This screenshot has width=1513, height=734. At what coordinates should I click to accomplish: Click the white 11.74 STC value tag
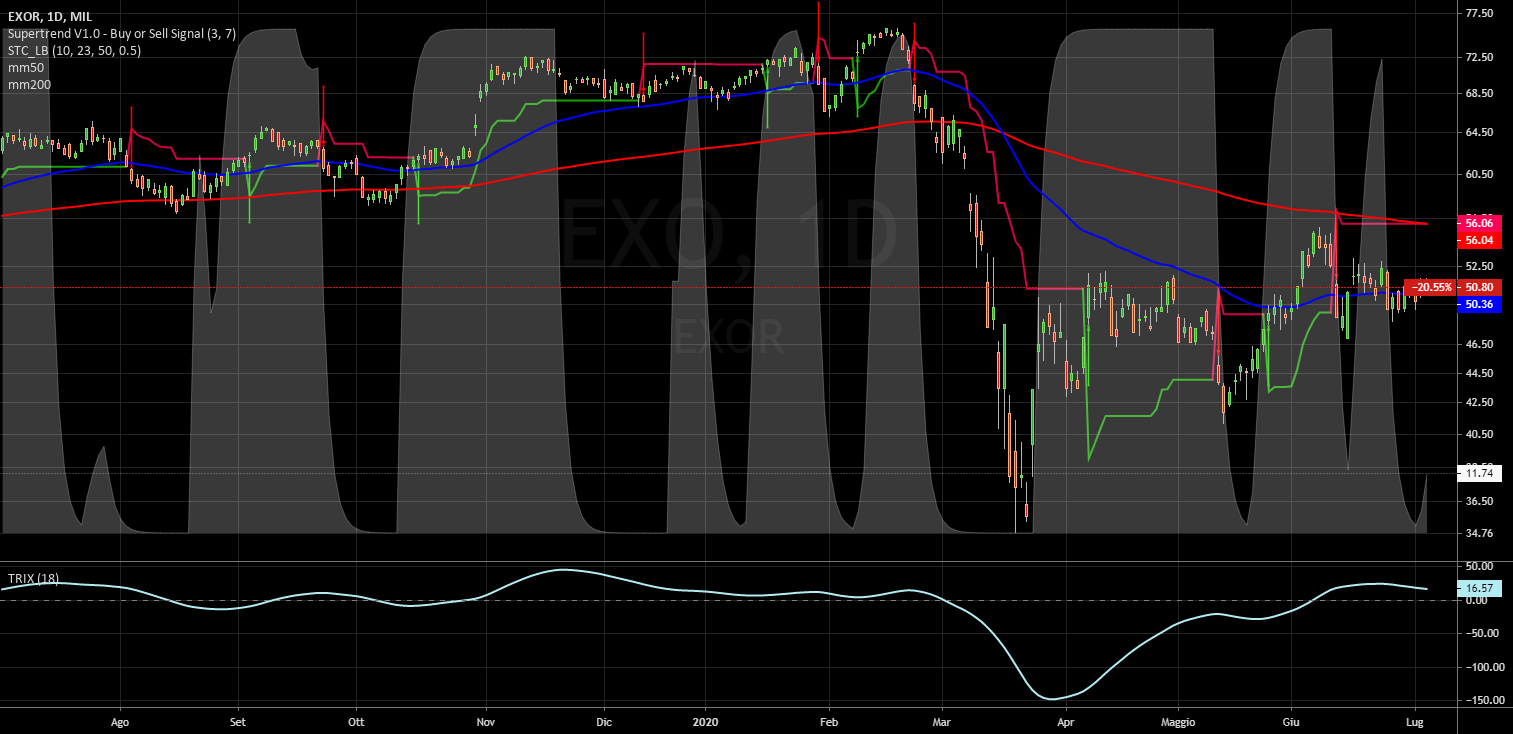(1479, 473)
